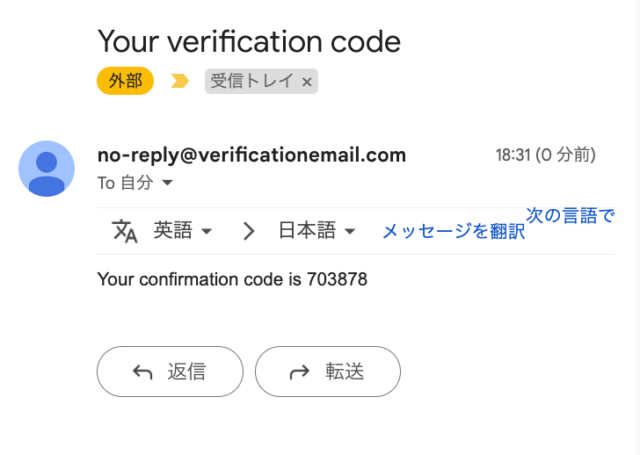Click the yellow 外部 badge
640x455 pixels.
(x=125, y=81)
